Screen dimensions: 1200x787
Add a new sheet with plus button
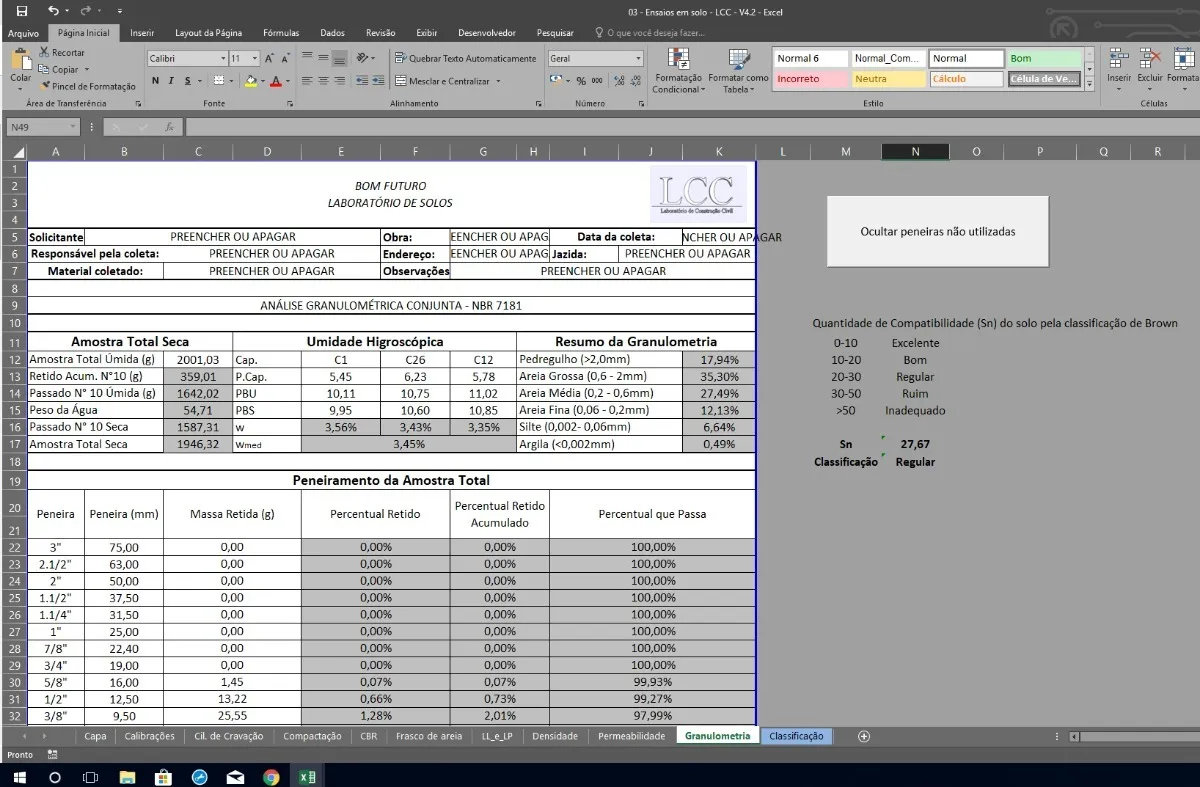(864, 736)
